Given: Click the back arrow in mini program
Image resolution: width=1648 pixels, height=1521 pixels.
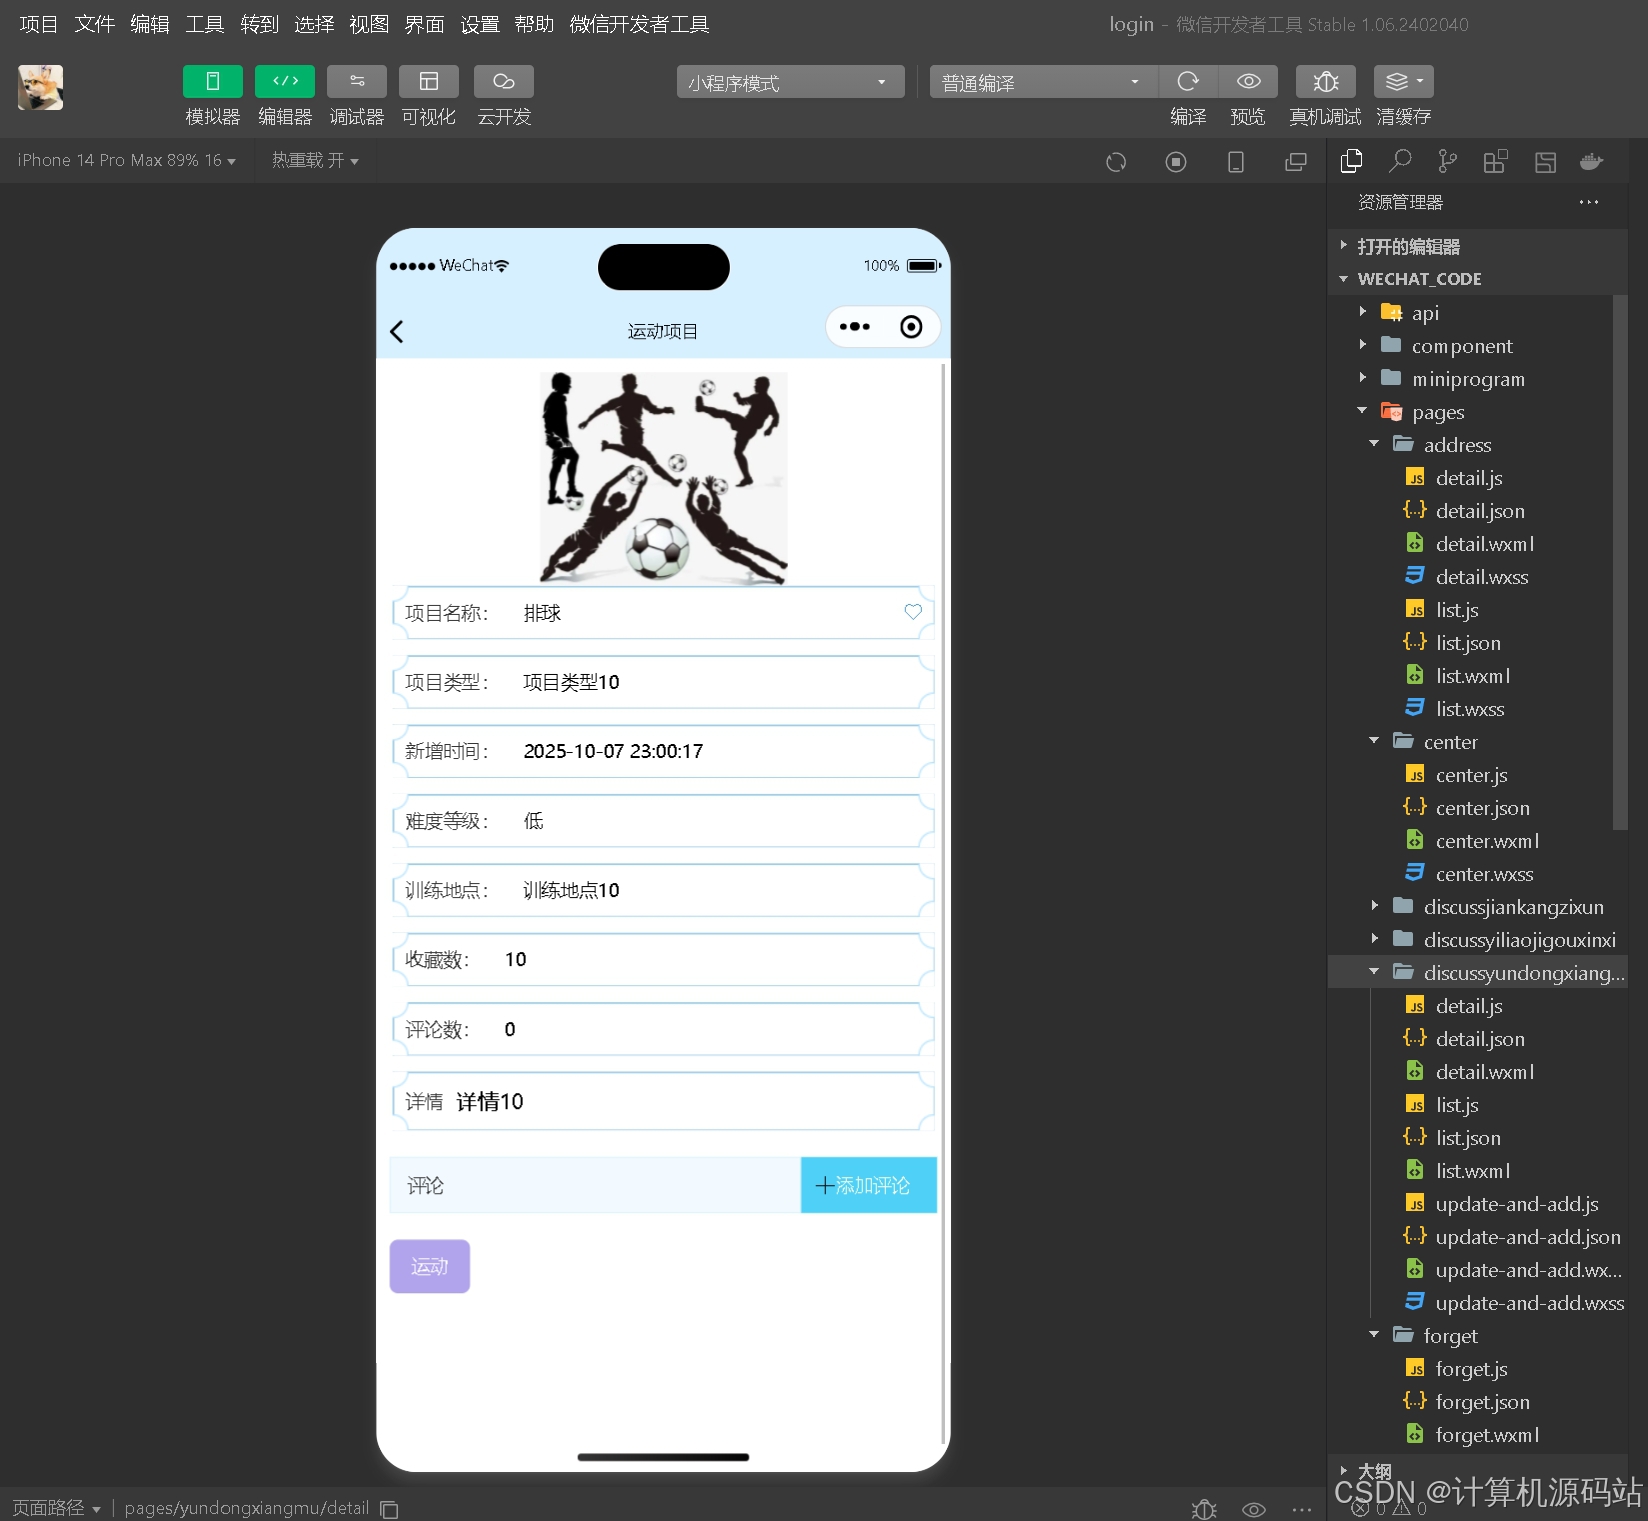Looking at the screenshot, I should 397,332.
